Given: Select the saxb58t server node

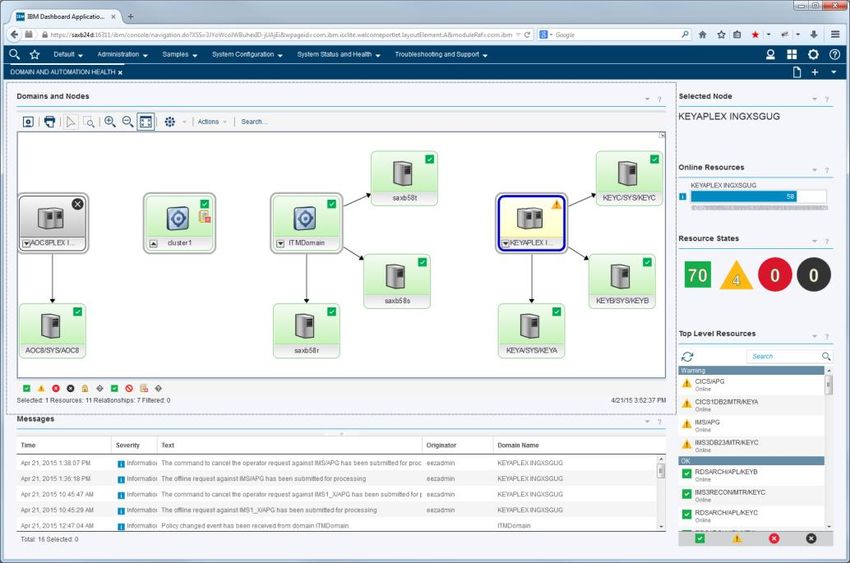Looking at the screenshot, I should [x=404, y=178].
